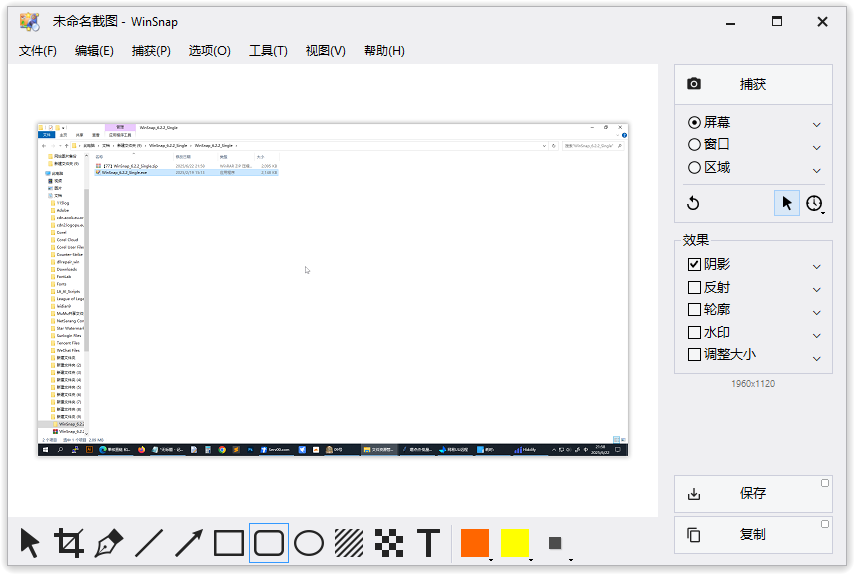
Task: Click the gray line width square
Action: click(x=555, y=543)
